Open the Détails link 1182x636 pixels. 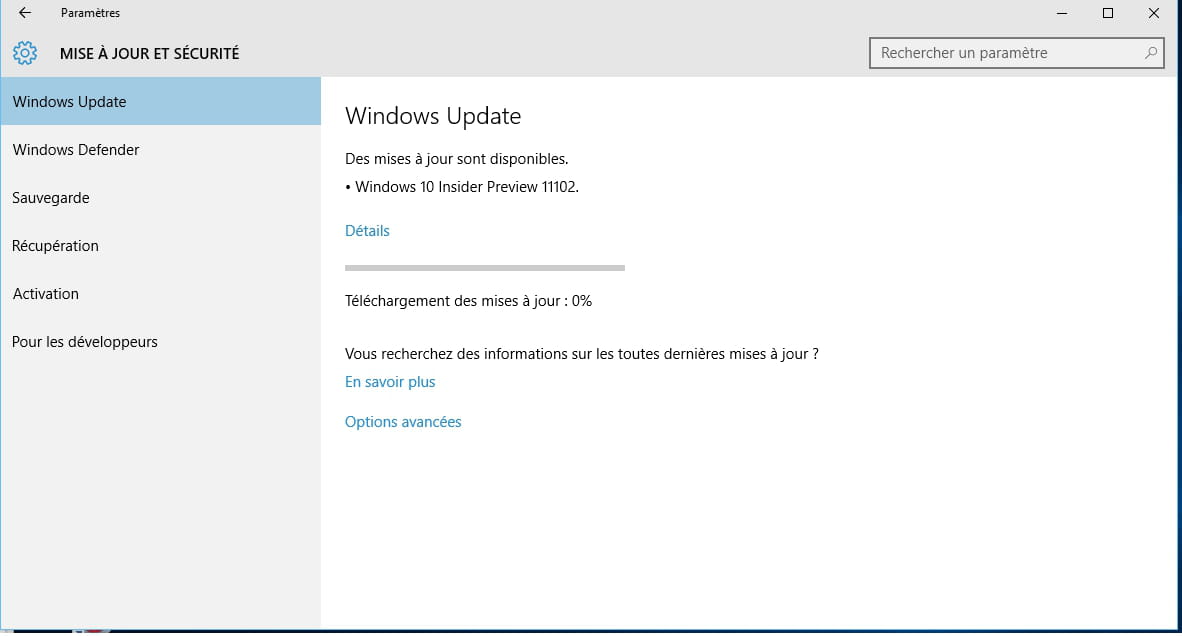[367, 231]
